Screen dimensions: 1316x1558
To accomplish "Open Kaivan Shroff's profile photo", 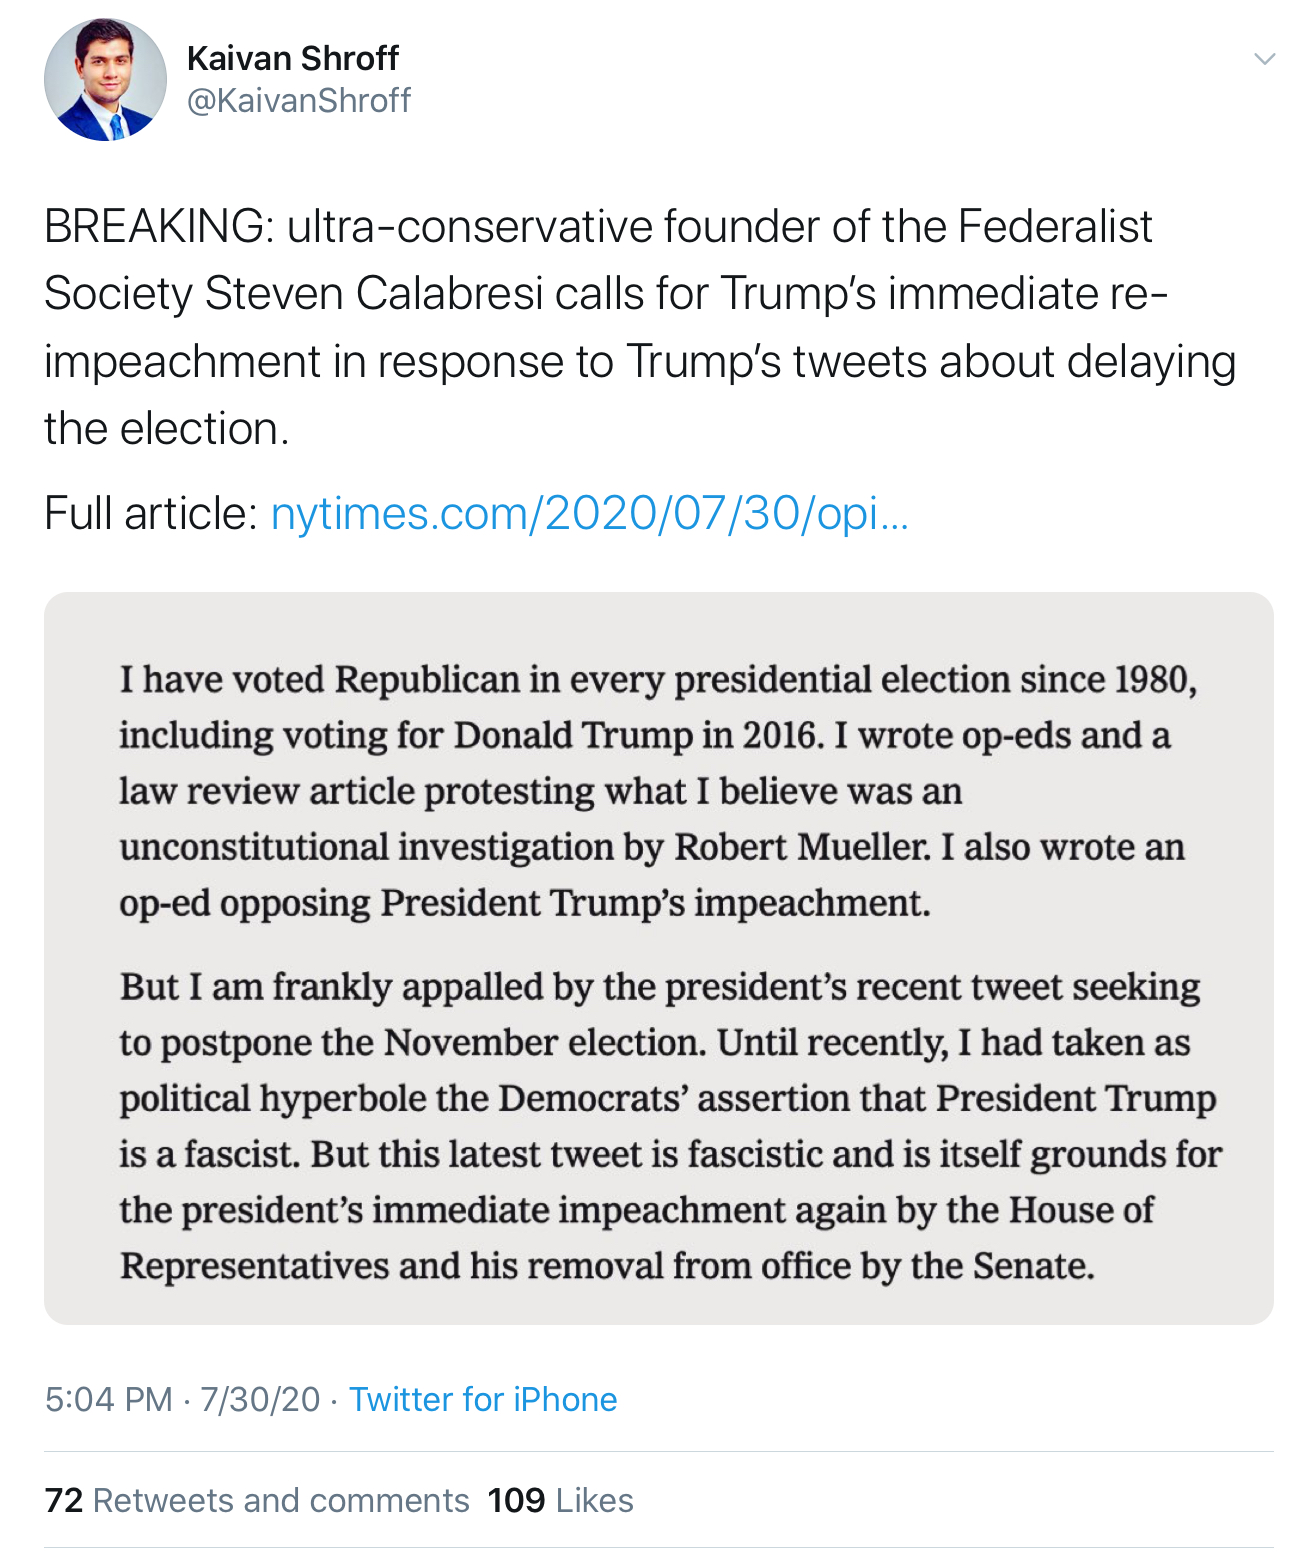I will click(105, 80).
